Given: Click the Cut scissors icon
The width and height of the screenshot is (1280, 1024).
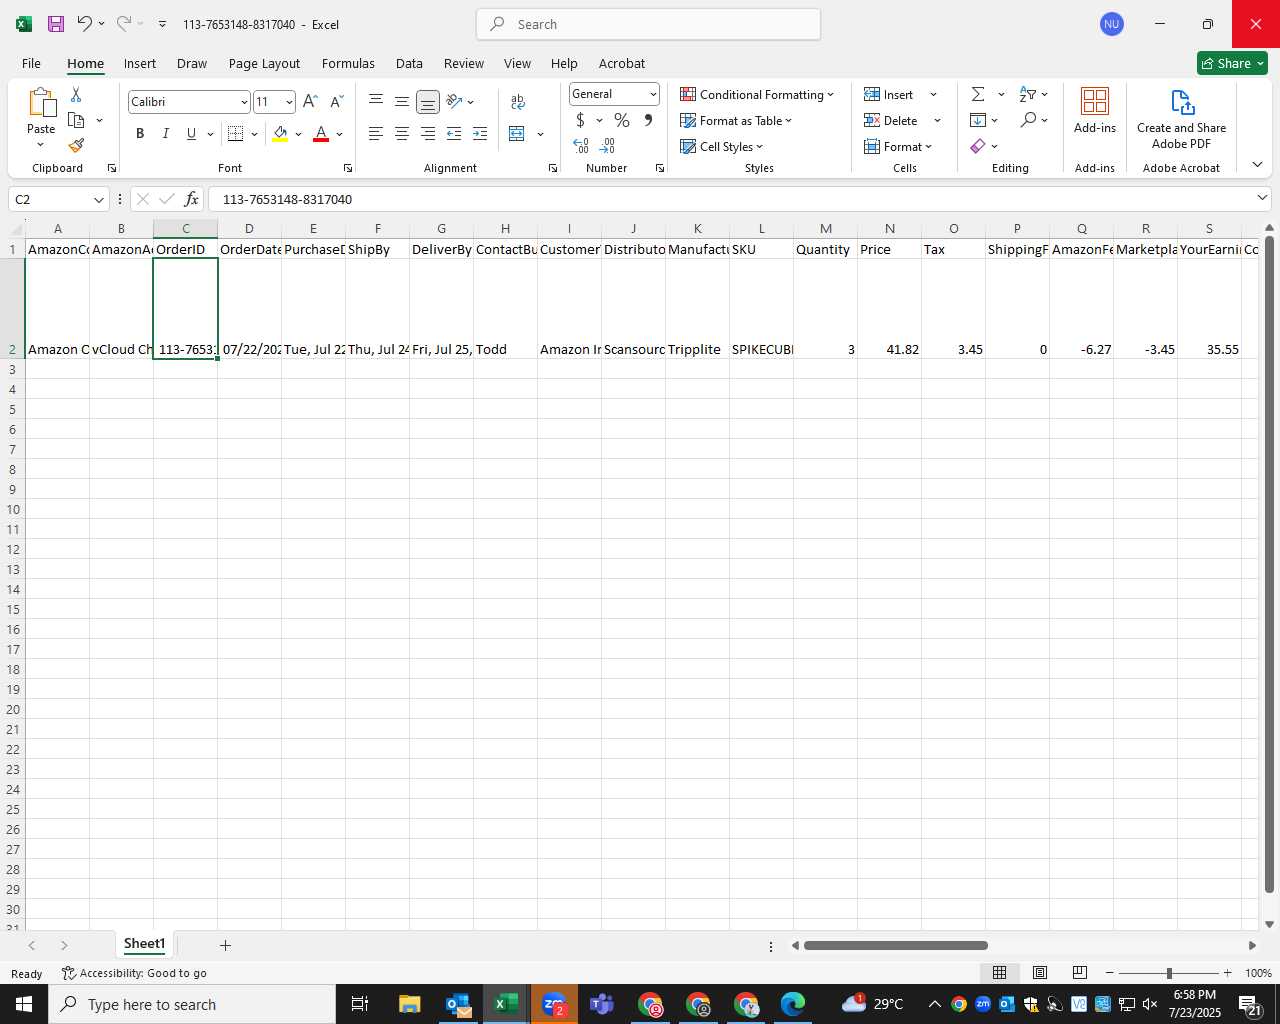Looking at the screenshot, I should coord(76,94).
